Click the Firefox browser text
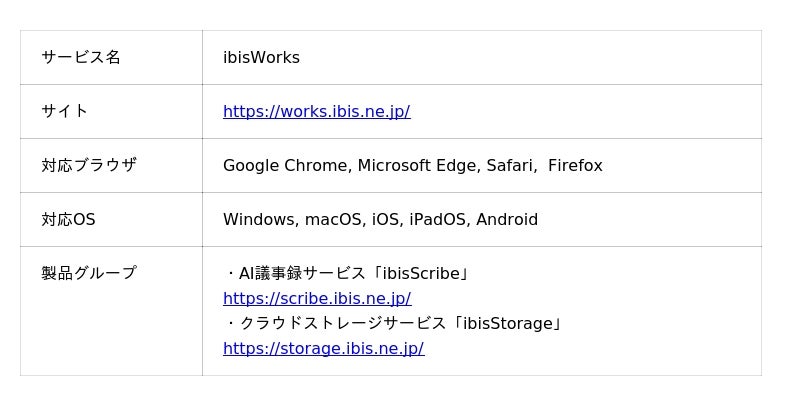 click(x=575, y=166)
